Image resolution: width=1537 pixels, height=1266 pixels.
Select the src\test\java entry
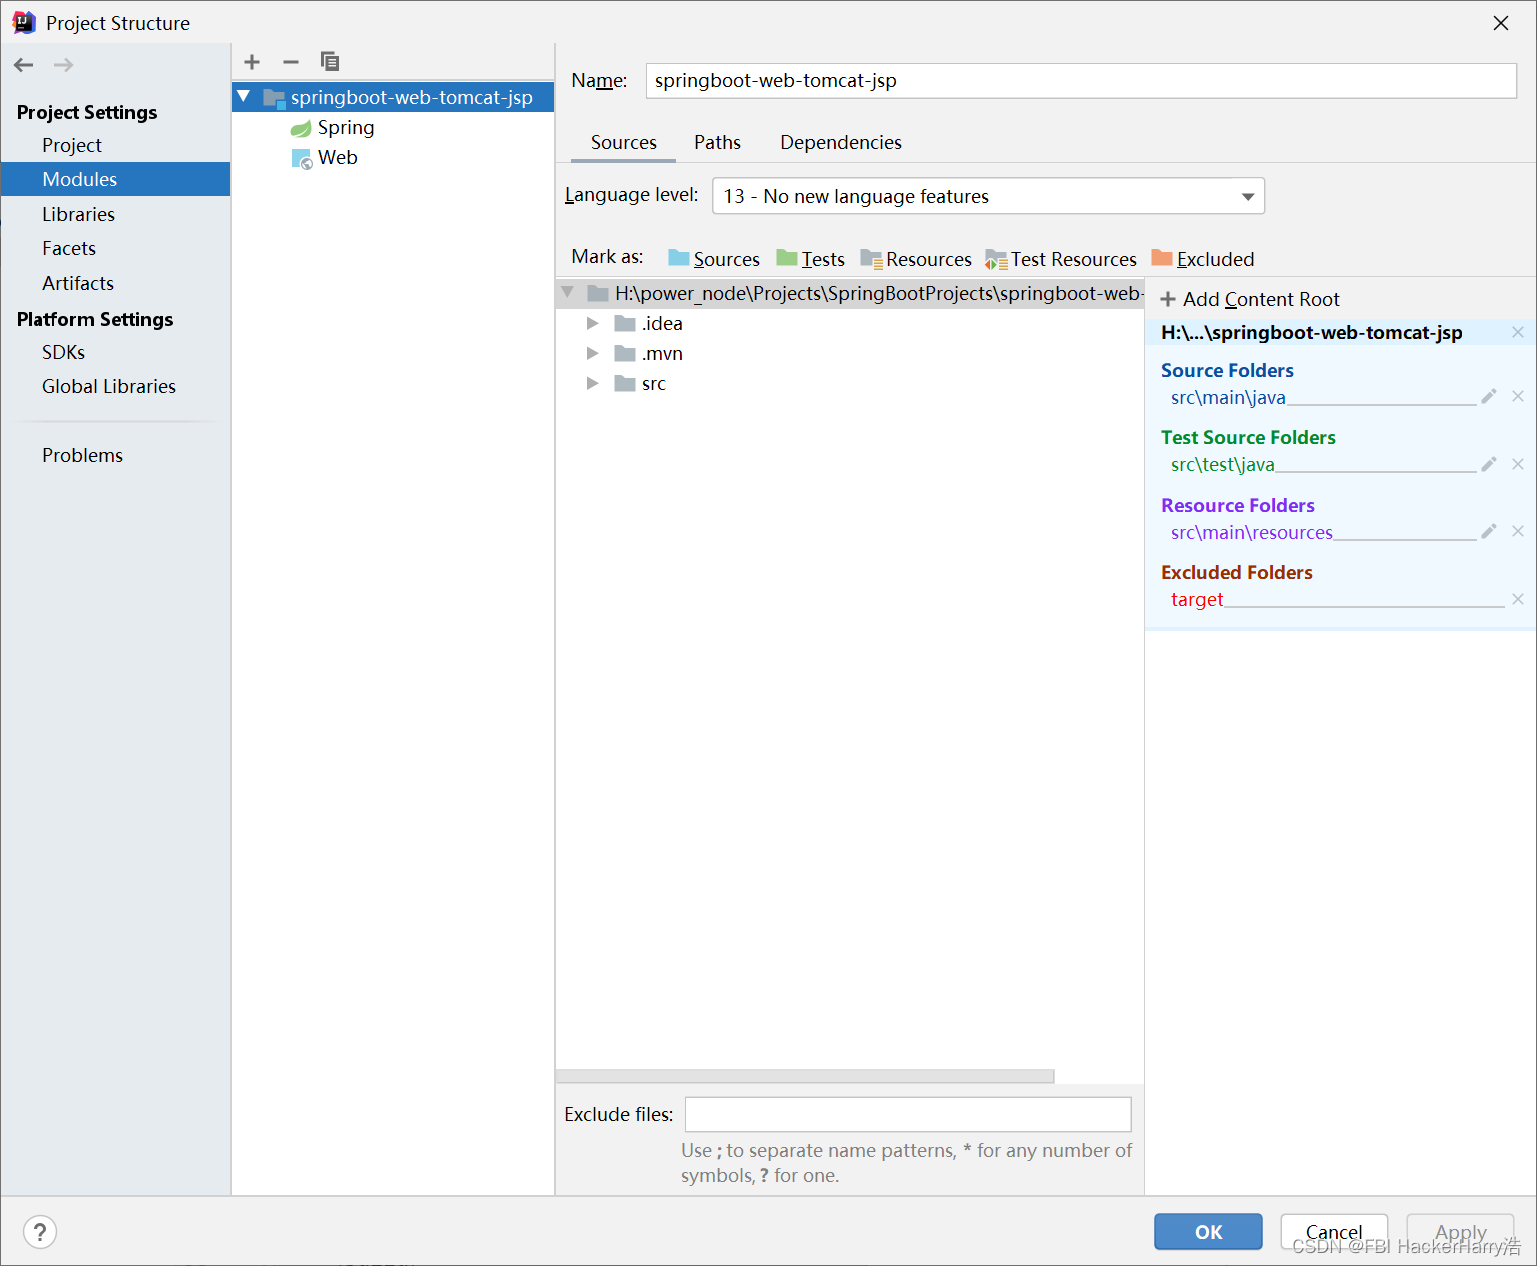click(x=1222, y=464)
